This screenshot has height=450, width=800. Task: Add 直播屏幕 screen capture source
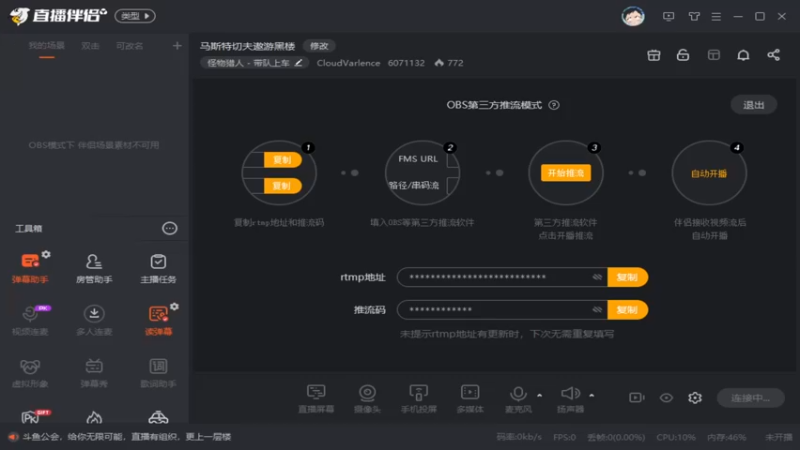pos(316,398)
